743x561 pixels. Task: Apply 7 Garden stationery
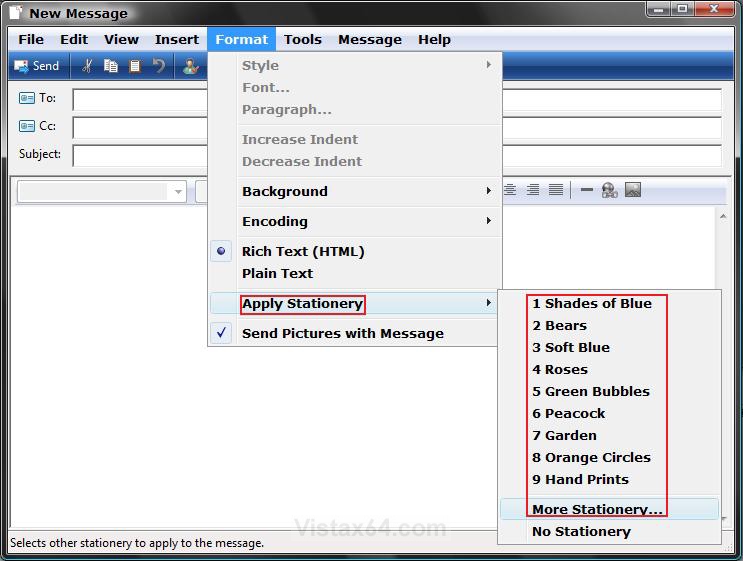(609, 435)
